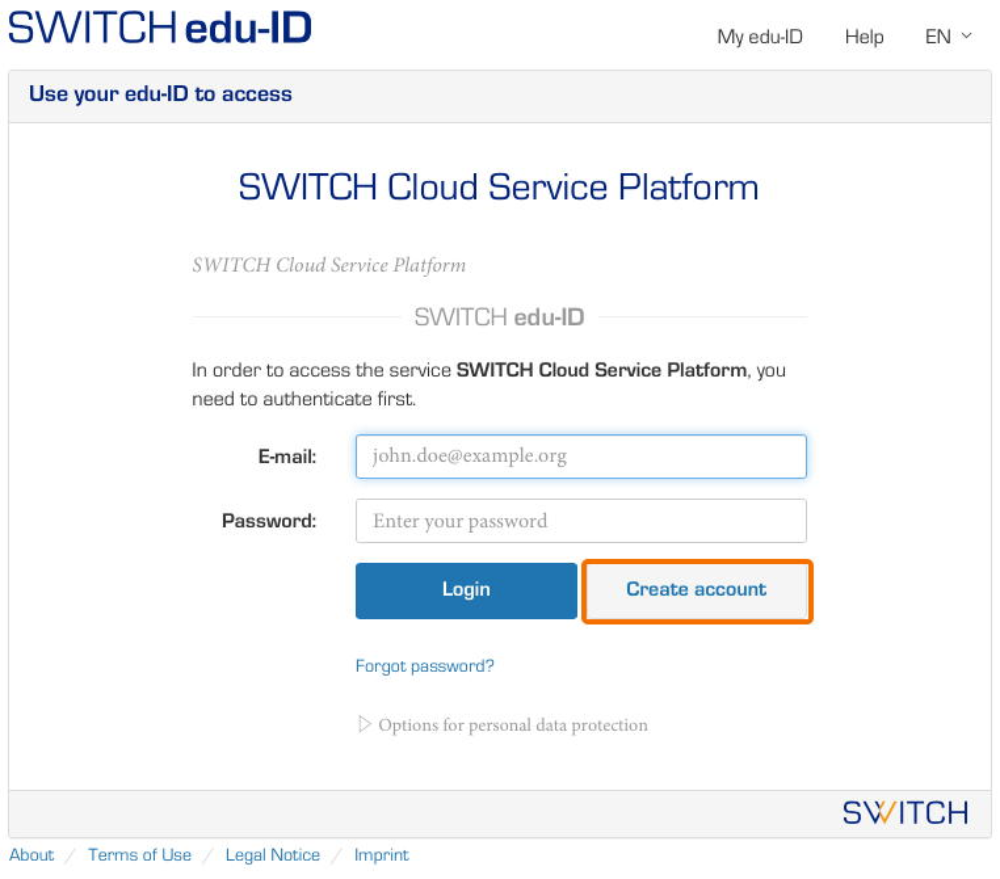Click the Password field label
Screen dimensions: 1000x879
click(269, 521)
